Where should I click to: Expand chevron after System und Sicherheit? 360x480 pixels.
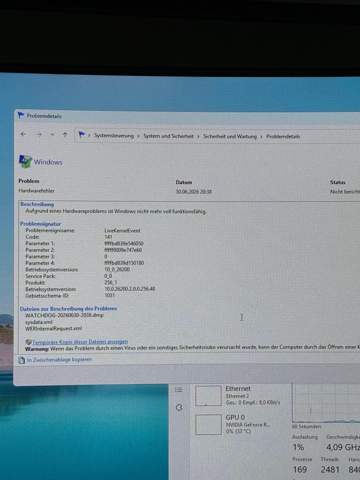tap(198, 136)
